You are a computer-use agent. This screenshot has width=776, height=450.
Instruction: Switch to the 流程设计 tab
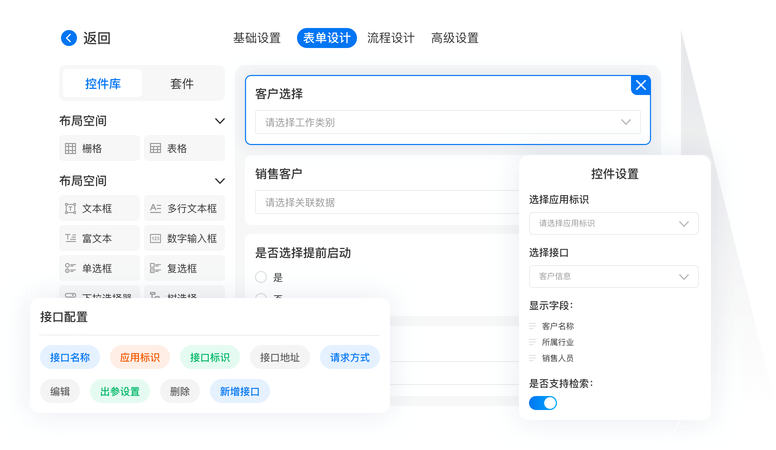click(390, 38)
